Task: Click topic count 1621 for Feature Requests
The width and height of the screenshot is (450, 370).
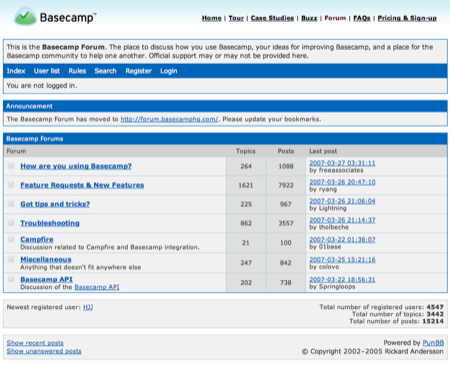Action: point(246,185)
